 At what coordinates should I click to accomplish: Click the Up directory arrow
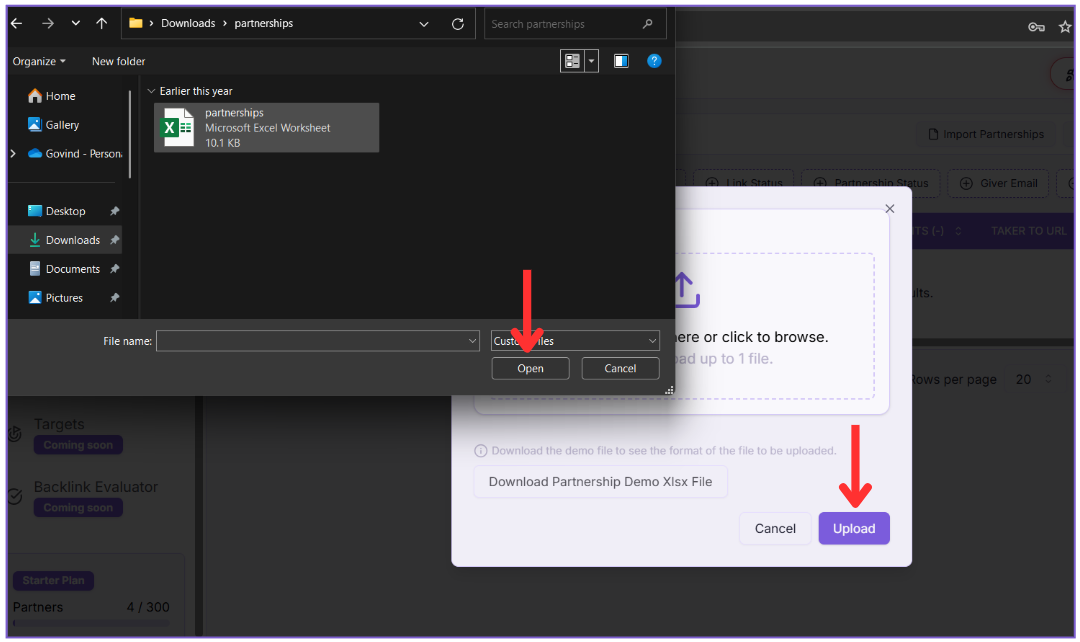point(102,23)
